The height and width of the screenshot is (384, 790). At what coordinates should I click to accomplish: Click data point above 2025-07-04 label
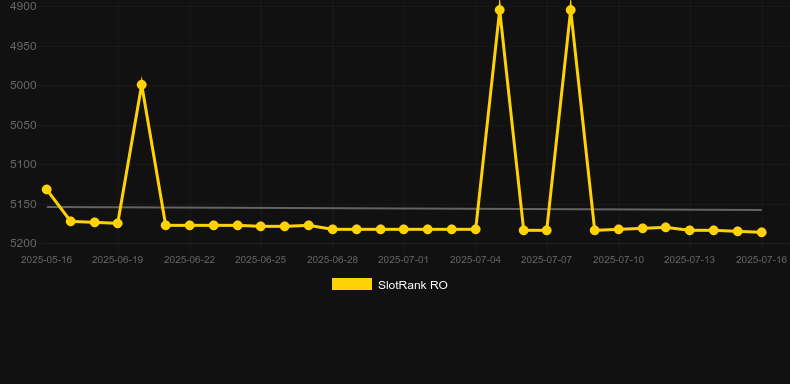click(x=476, y=229)
